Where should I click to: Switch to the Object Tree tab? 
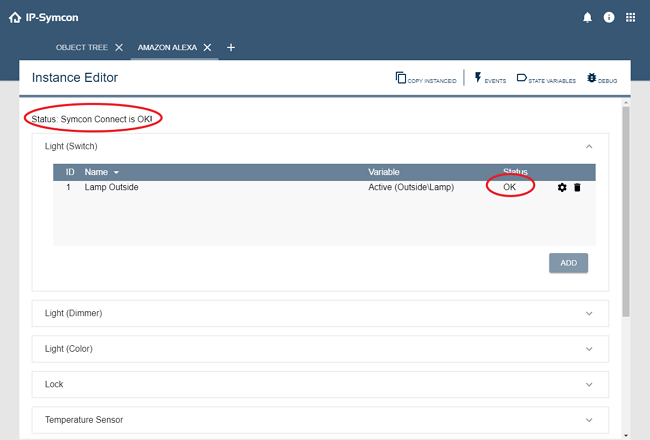click(82, 47)
